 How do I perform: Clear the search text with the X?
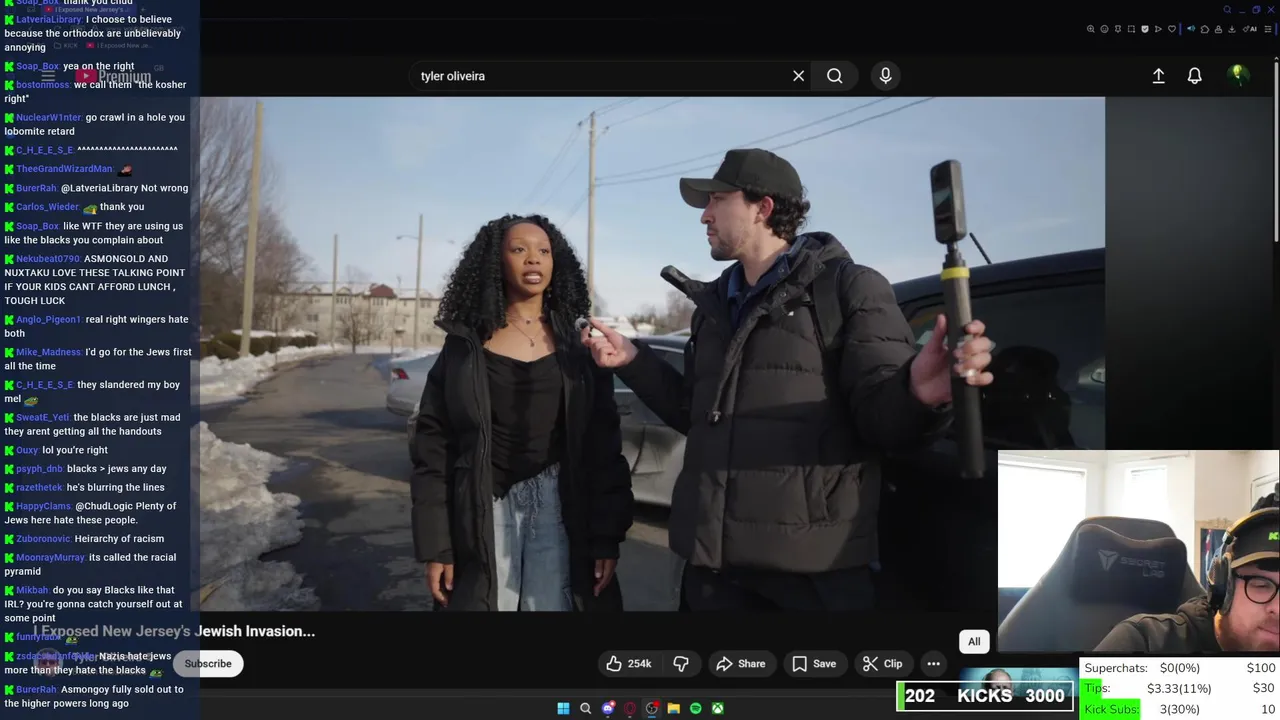point(798,76)
